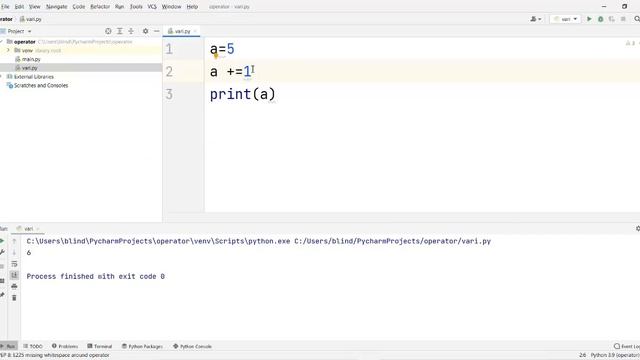Open the VCS menu

pos(152,7)
